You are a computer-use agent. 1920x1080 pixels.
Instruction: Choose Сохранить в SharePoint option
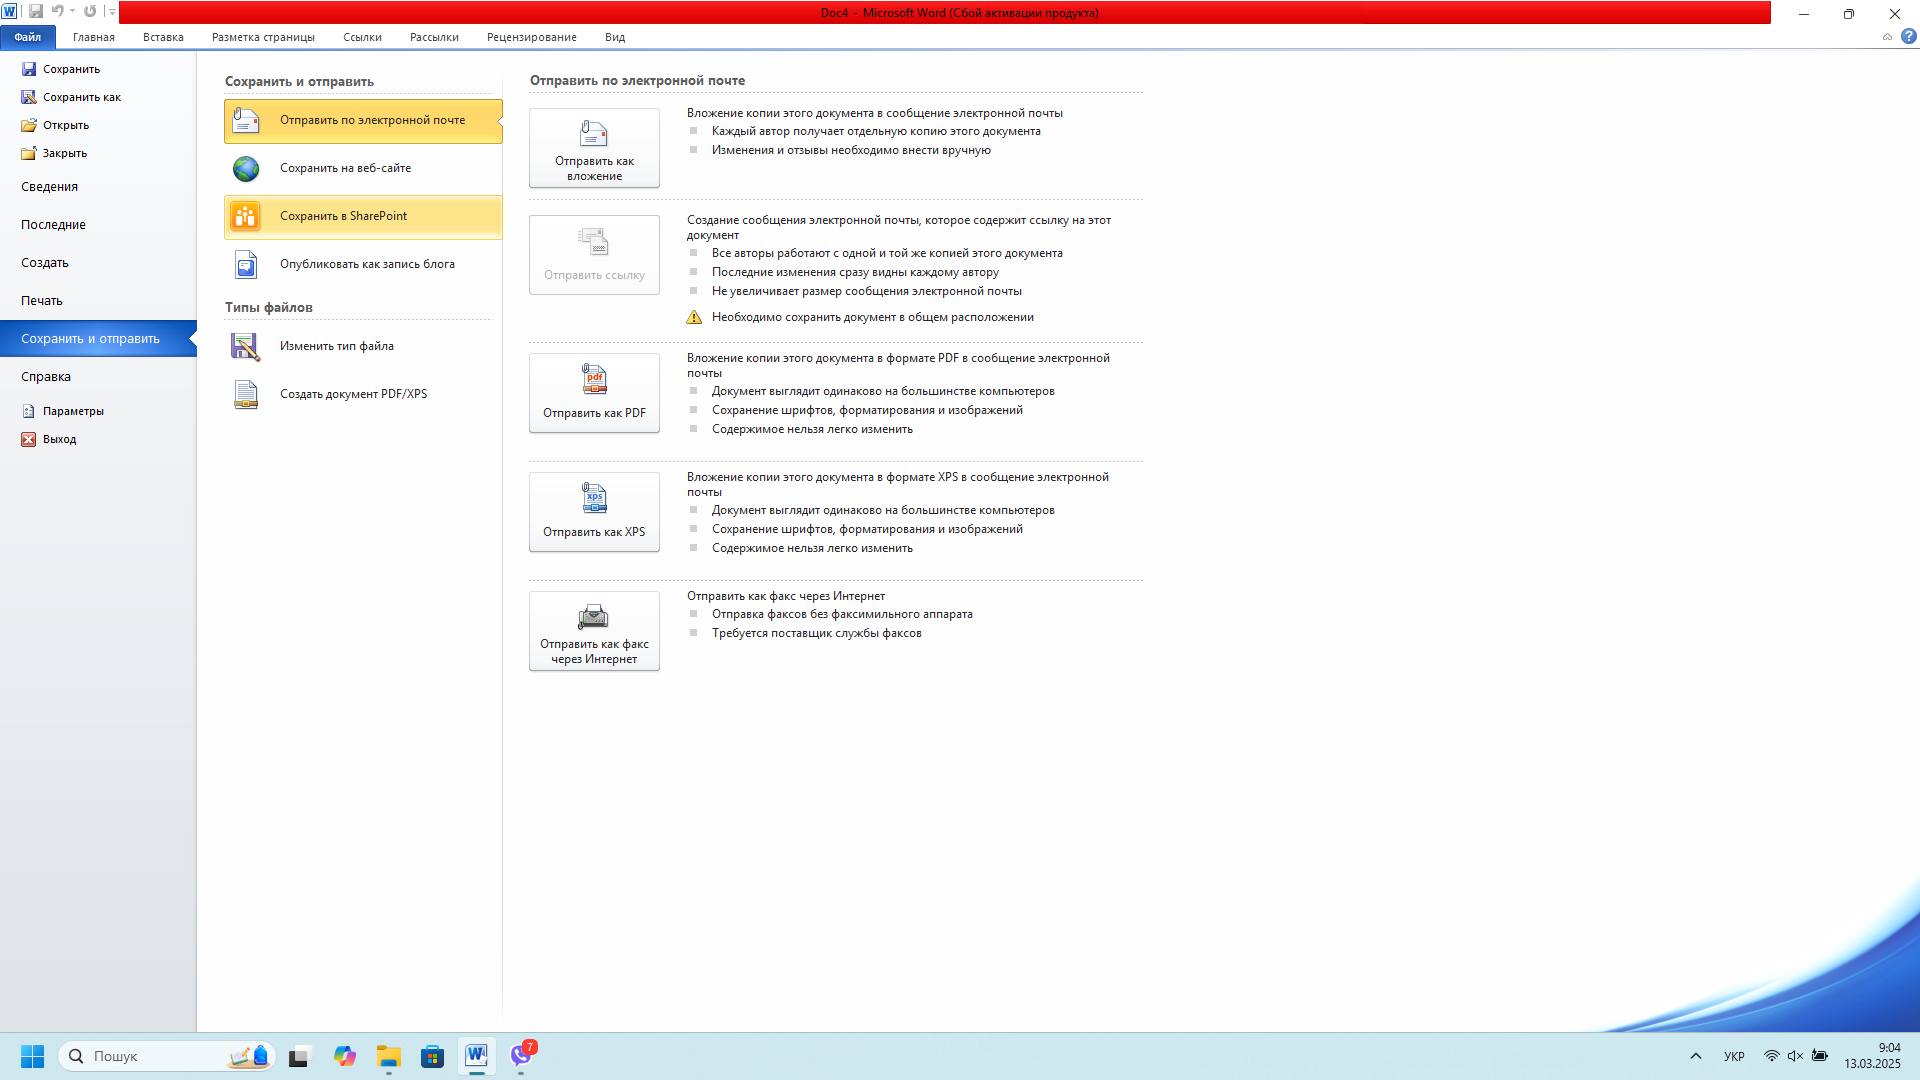click(x=363, y=216)
